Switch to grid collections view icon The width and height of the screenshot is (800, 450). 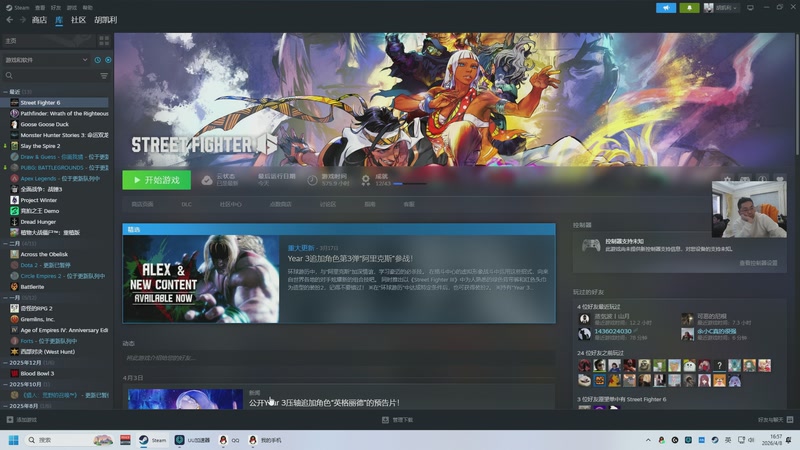click(x=104, y=40)
